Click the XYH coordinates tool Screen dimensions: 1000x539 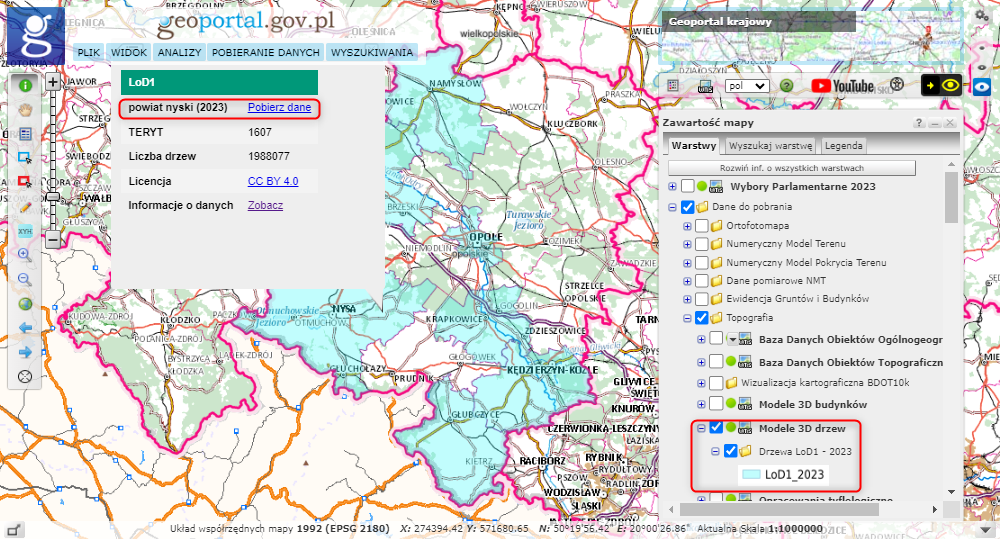[25, 230]
